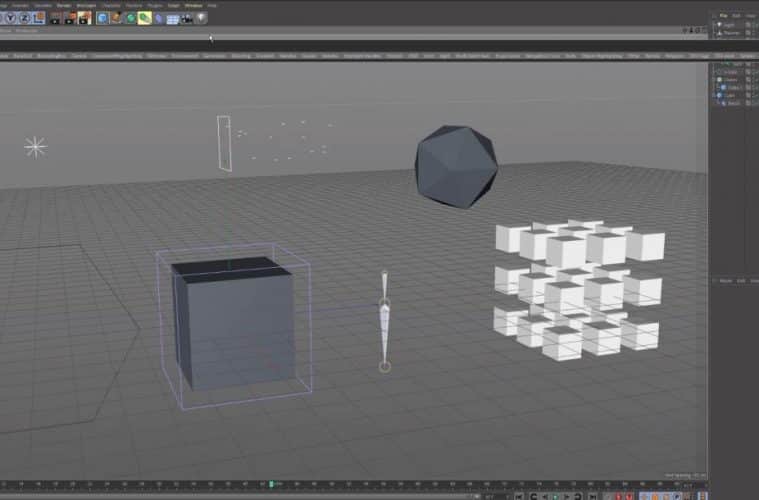Open Object Manager's File menu
This screenshot has height=500, width=759.
tap(723, 15)
